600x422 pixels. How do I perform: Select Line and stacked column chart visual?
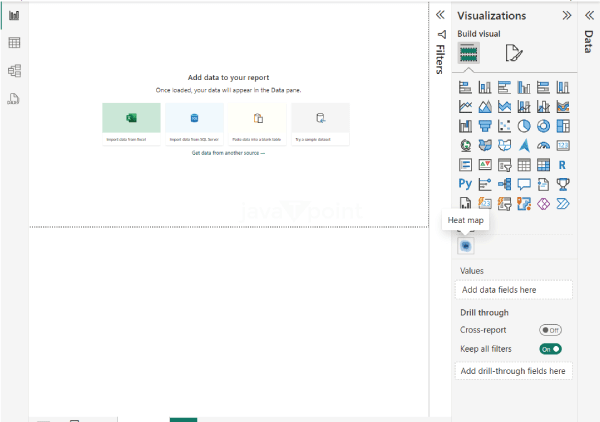click(524, 106)
